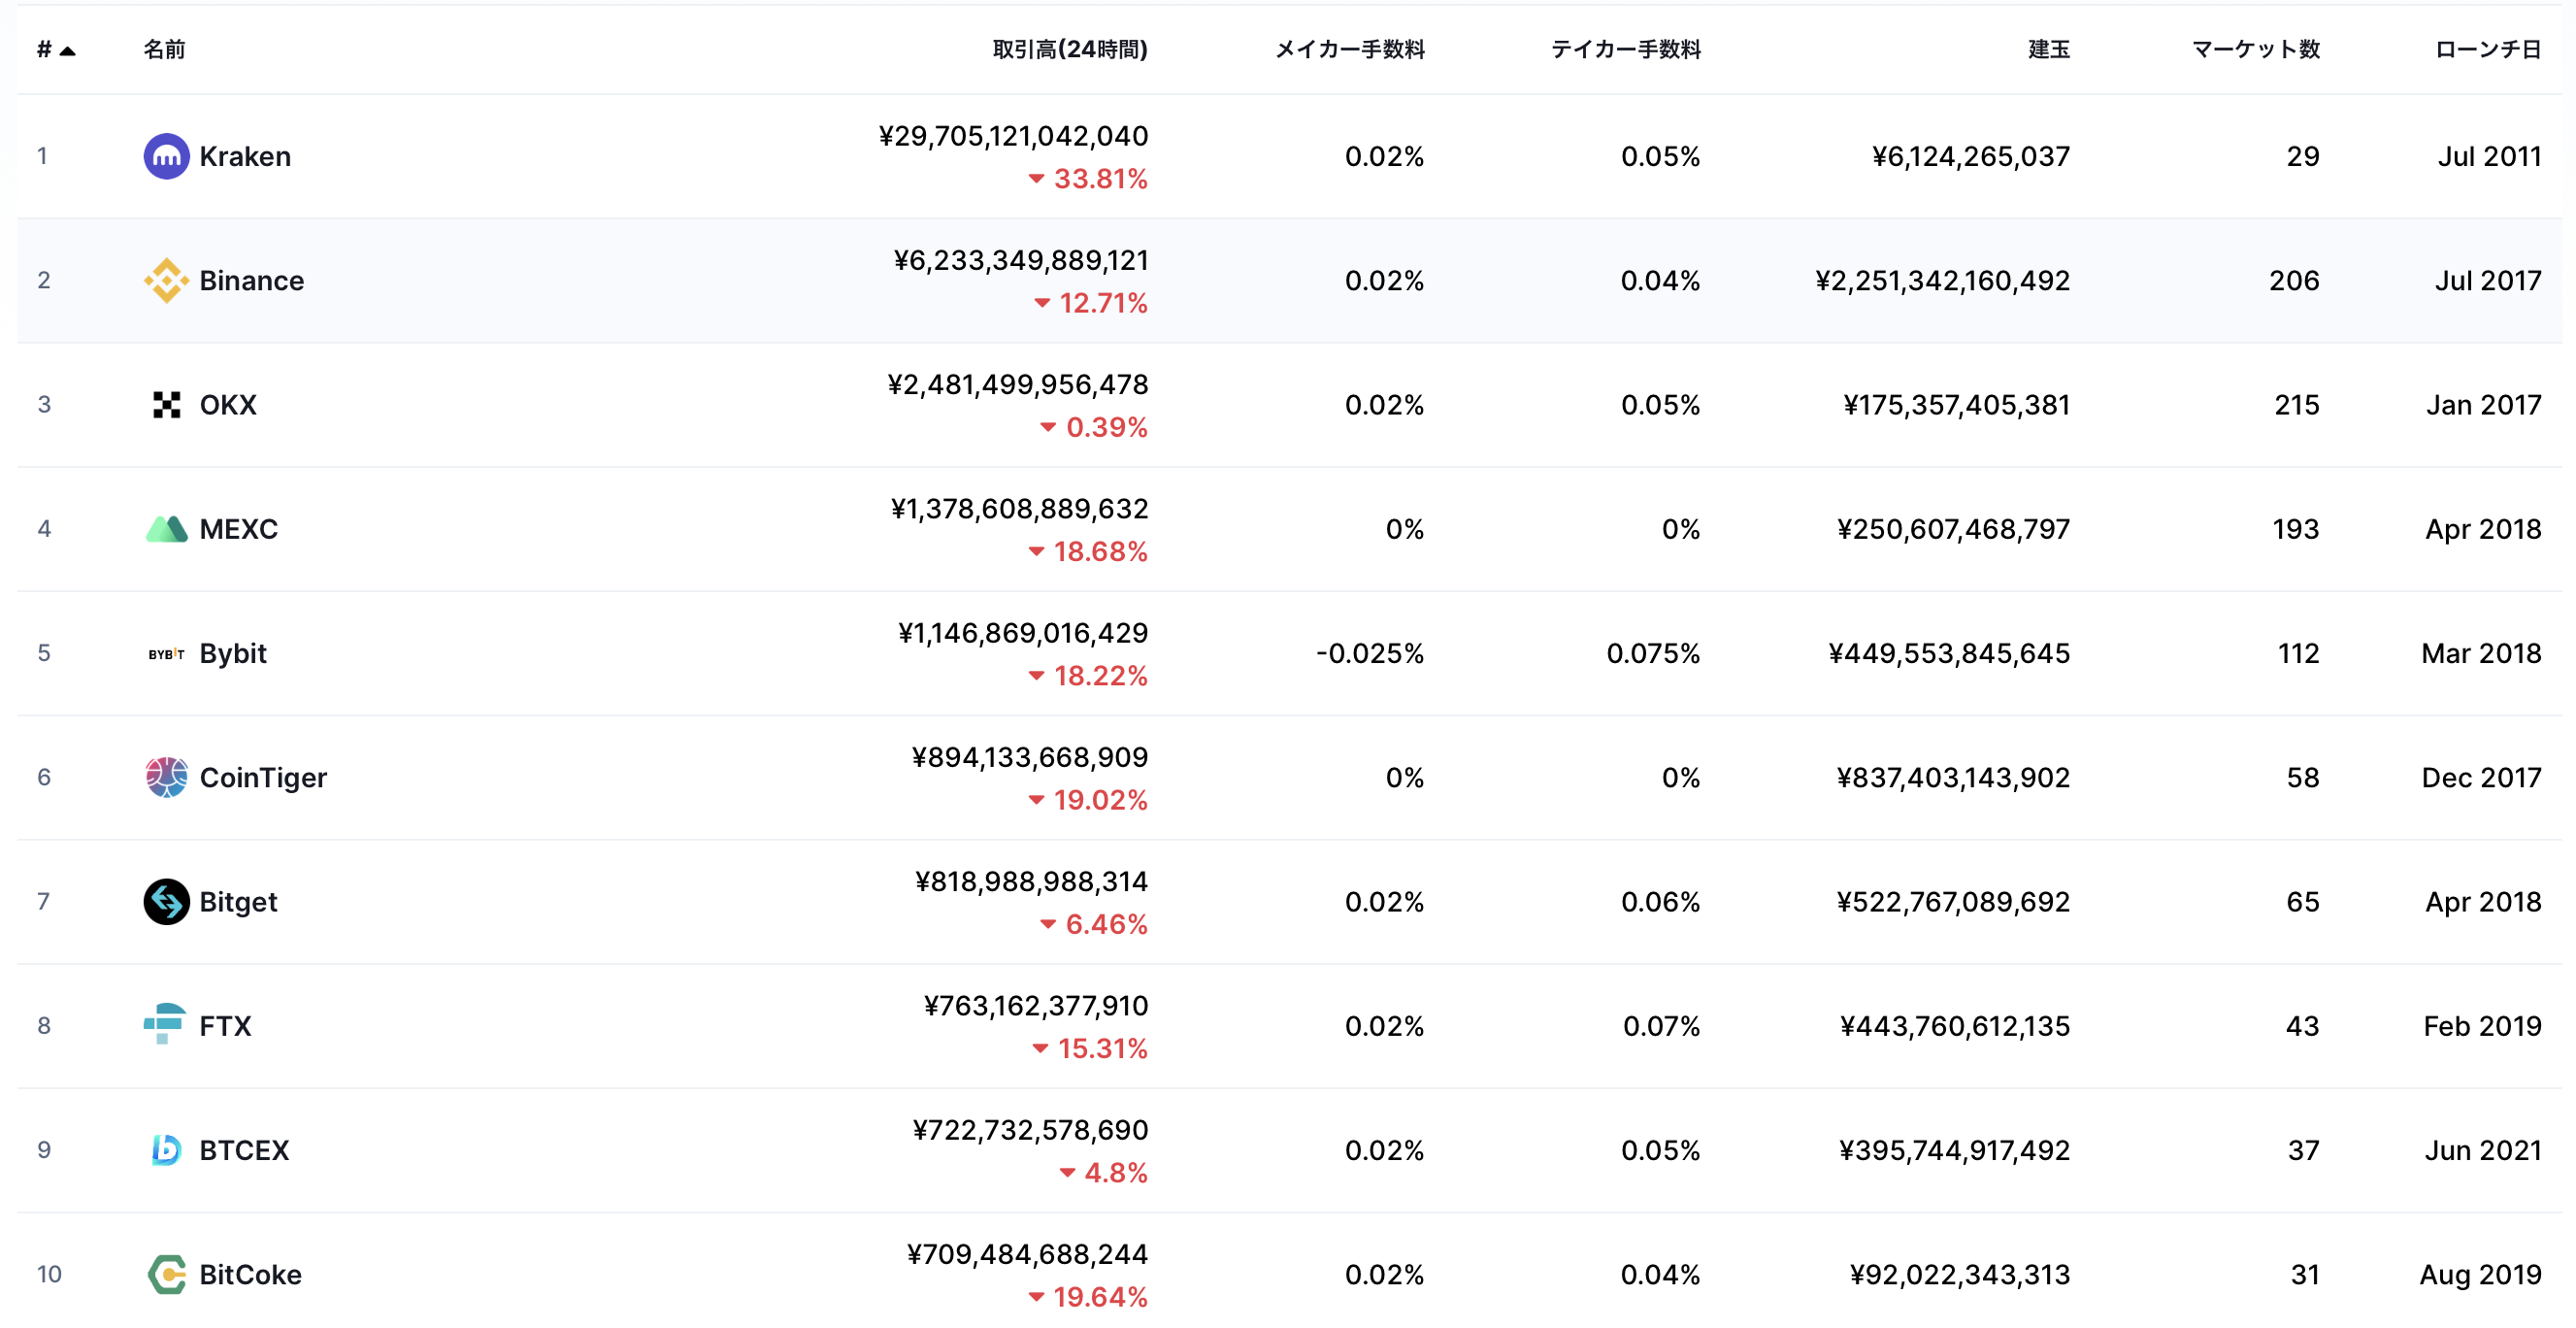Viewport: 2576px width, 1328px height.
Task: Sort by ローンチ日 column header
Action: tap(2487, 49)
